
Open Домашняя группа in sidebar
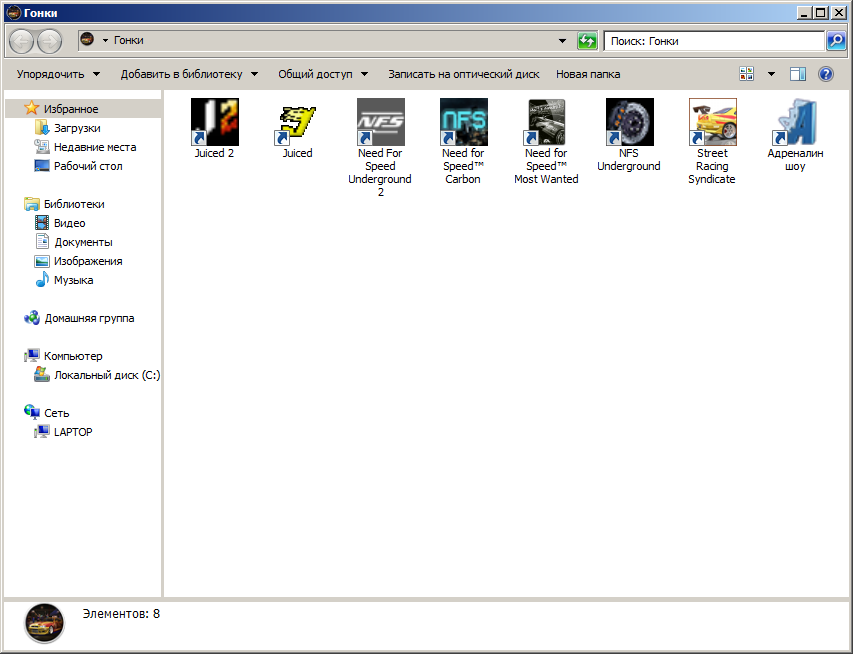coord(89,318)
